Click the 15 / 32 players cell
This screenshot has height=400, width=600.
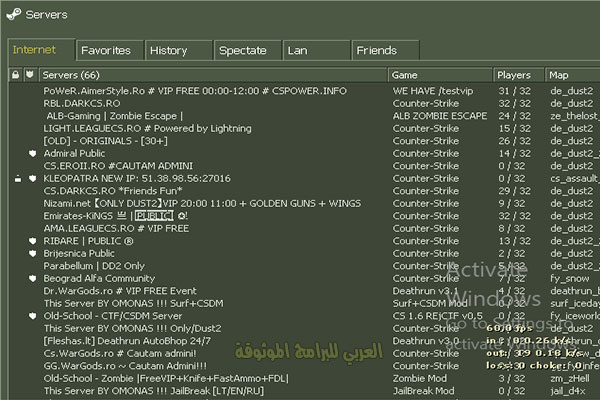(515, 129)
